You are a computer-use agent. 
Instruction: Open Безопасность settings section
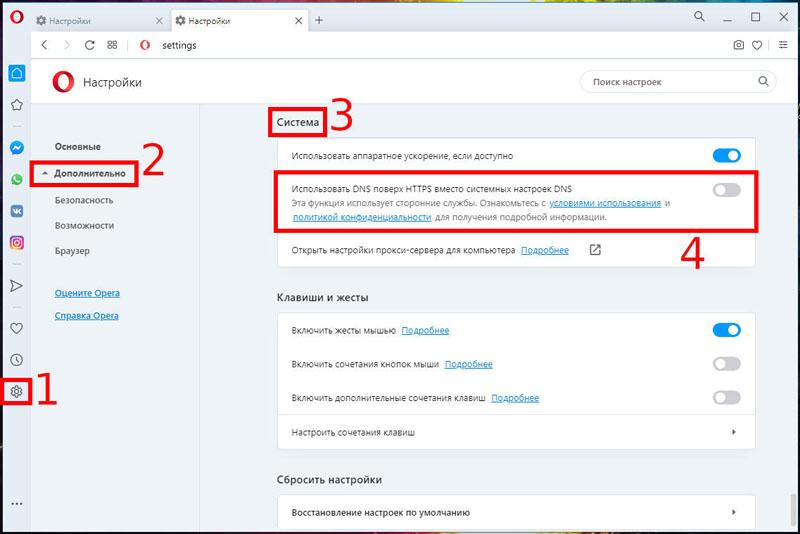point(84,200)
